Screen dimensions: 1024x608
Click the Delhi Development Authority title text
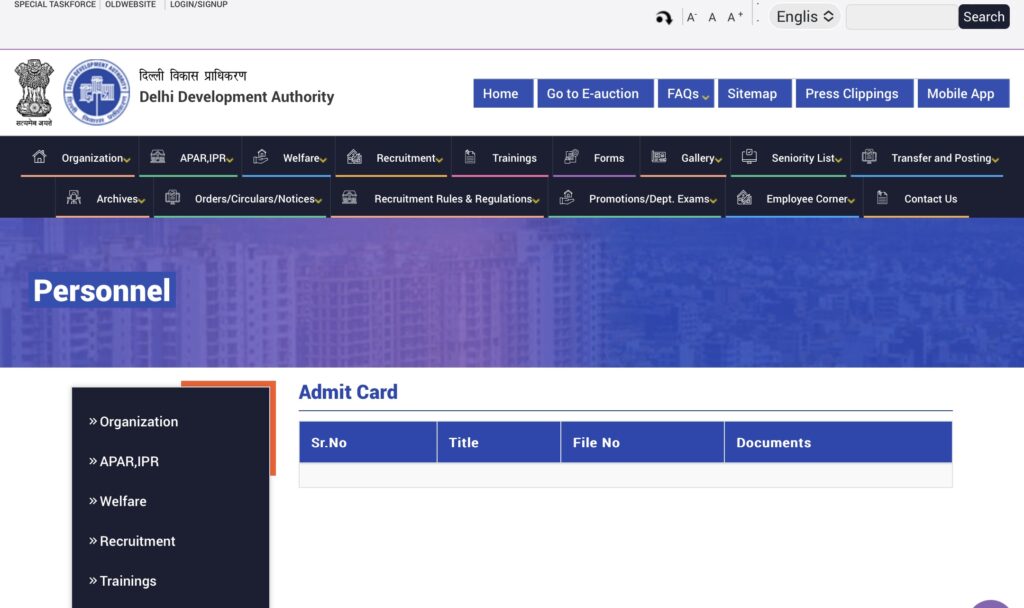236,97
